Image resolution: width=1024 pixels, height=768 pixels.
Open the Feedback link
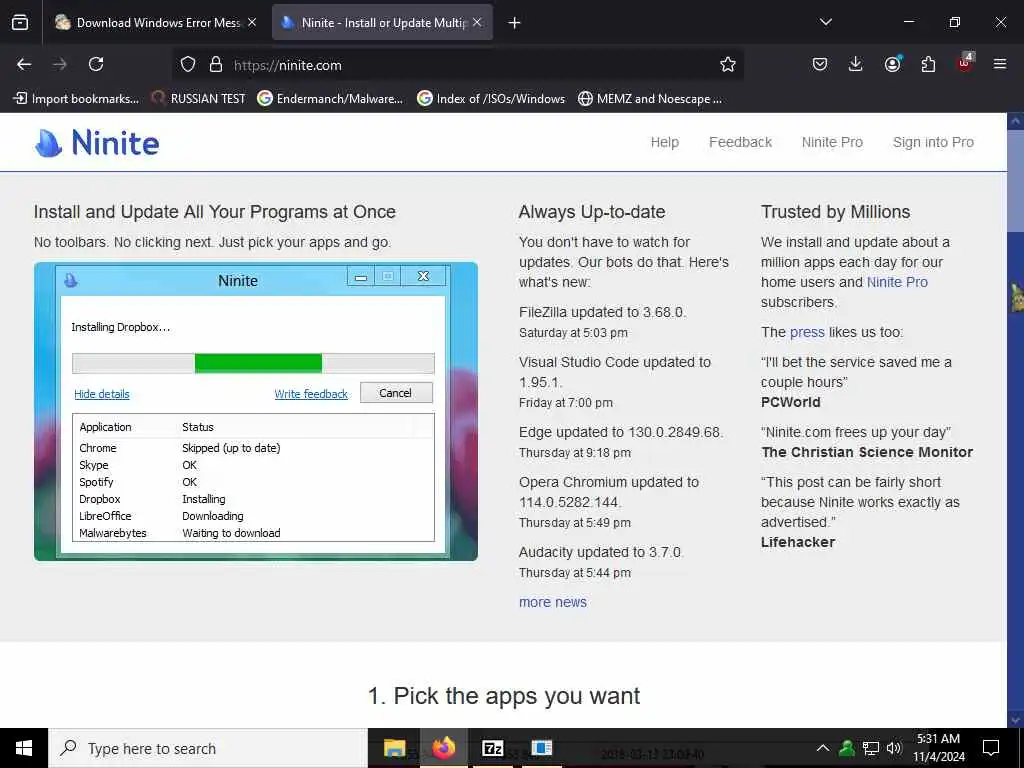click(x=741, y=142)
